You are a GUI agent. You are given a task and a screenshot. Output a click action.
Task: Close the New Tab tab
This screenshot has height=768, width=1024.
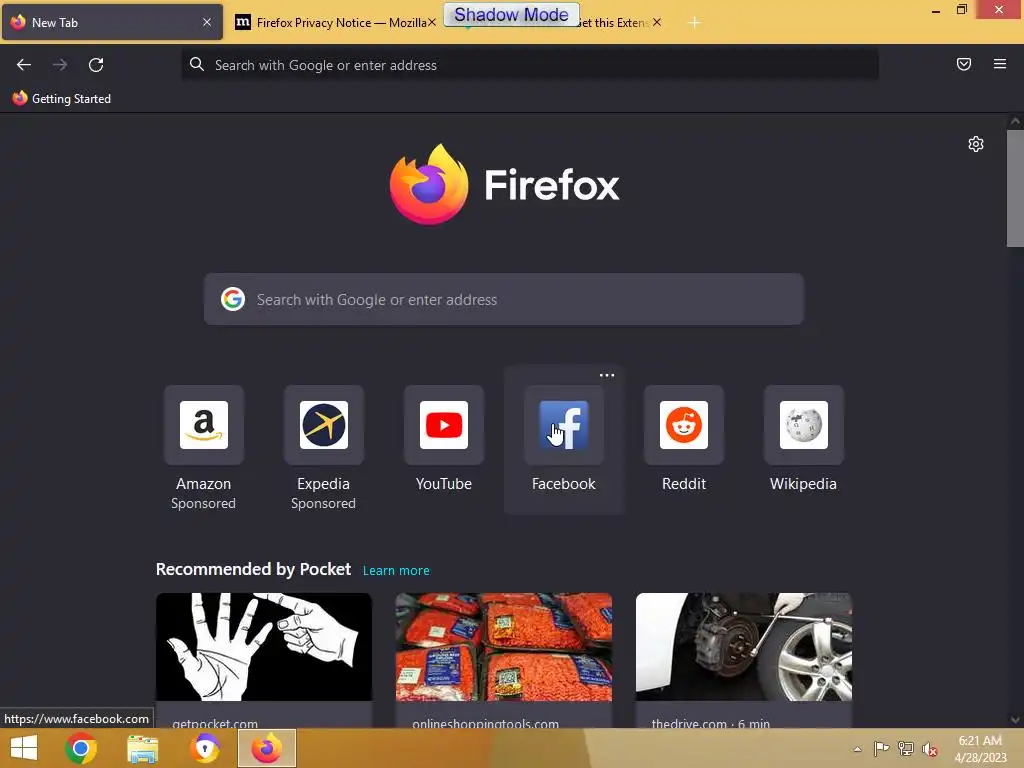(206, 22)
